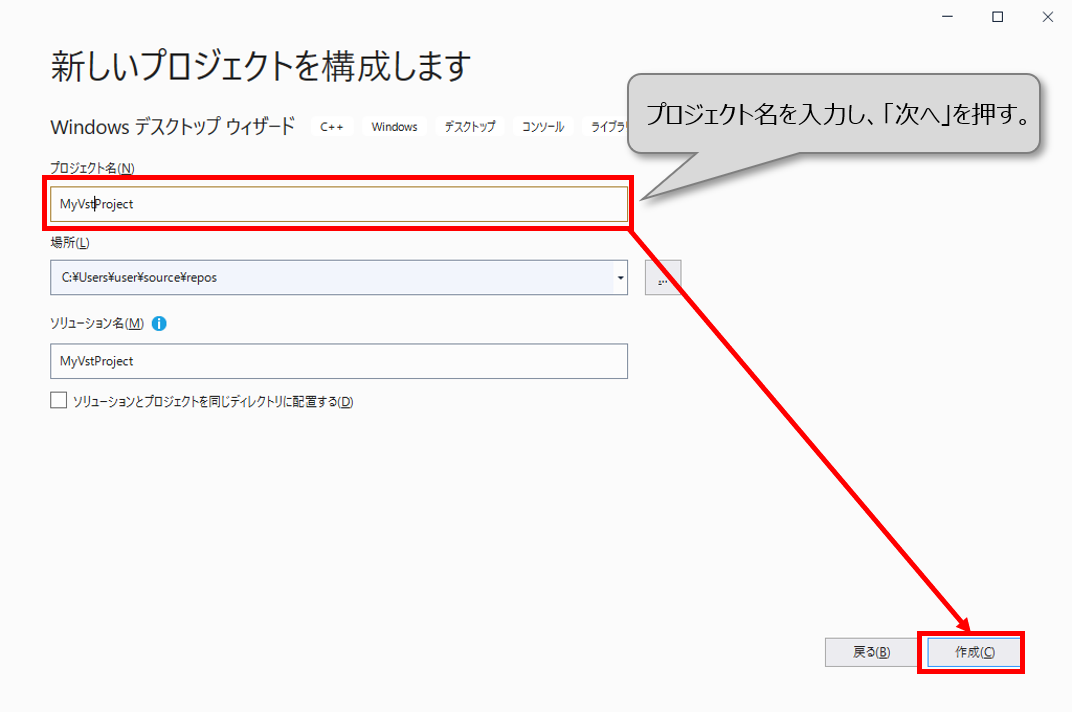Click the コンソール tag label
This screenshot has width=1072, height=712.
click(543, 127)
